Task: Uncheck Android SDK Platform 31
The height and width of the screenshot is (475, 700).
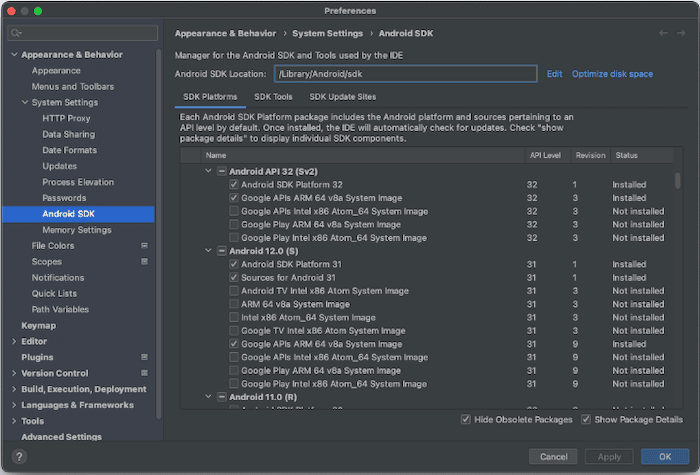Action: pyautogui.click(x=233, y=264)
